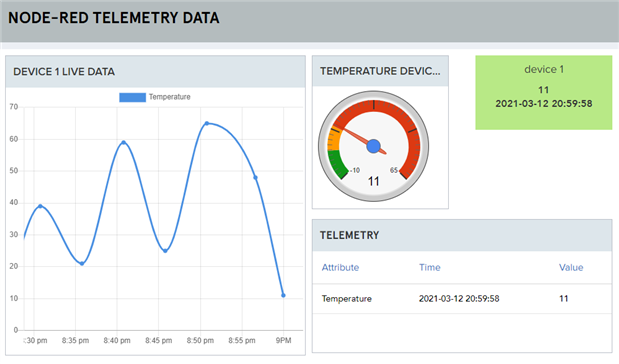Click the 10 y-axis label
619x364 pixels.
[14, 298]
